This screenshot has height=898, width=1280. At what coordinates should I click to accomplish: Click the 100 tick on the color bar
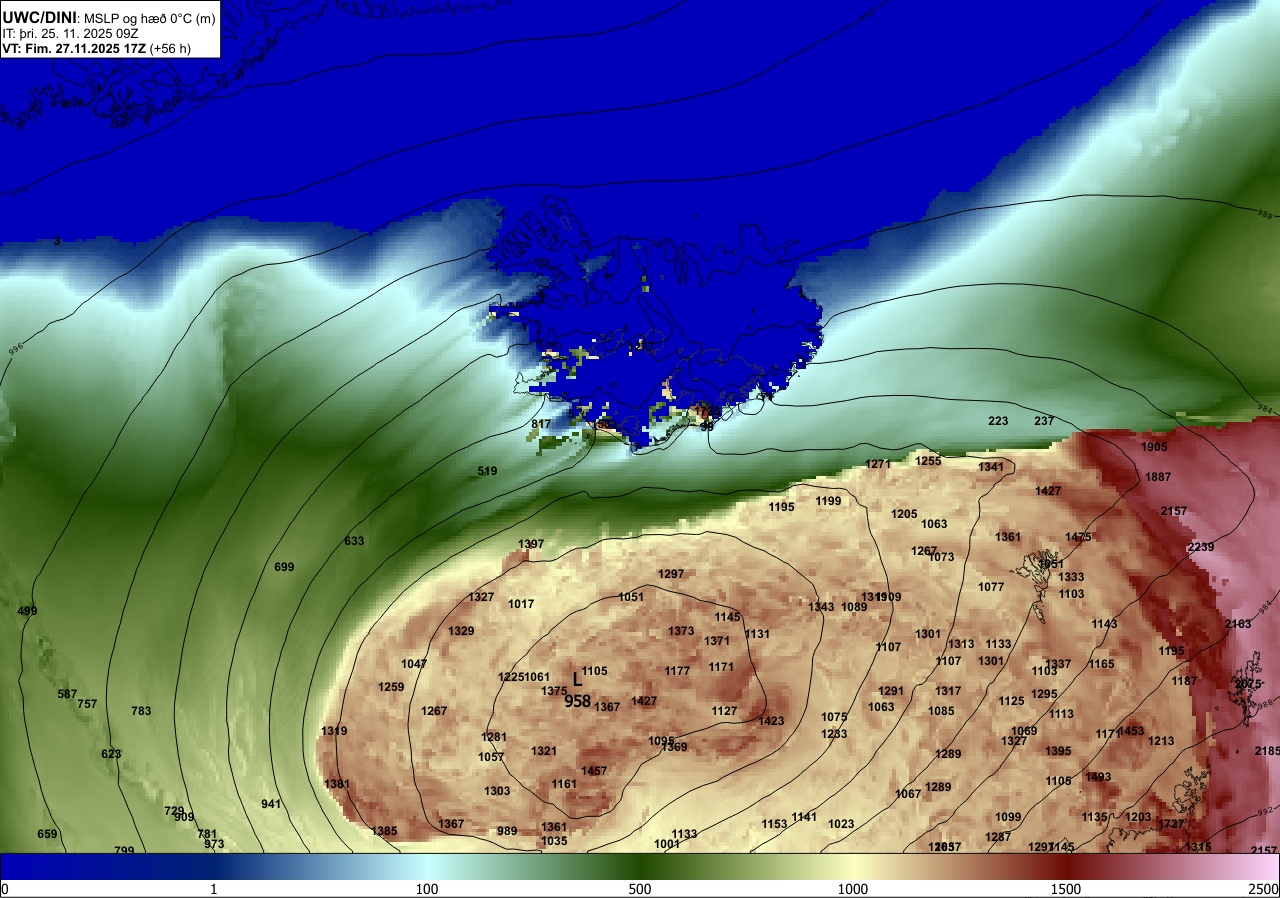click(x=426, y=889)
